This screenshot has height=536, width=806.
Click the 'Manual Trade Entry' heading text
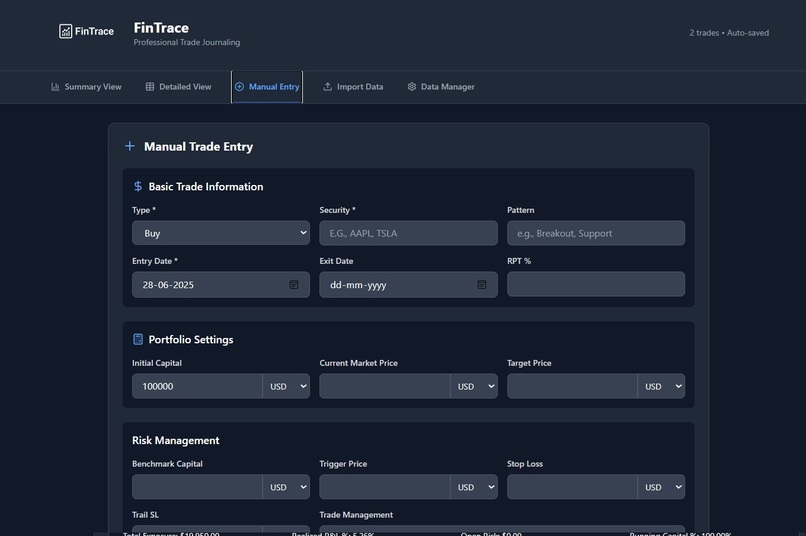(198, 147)
